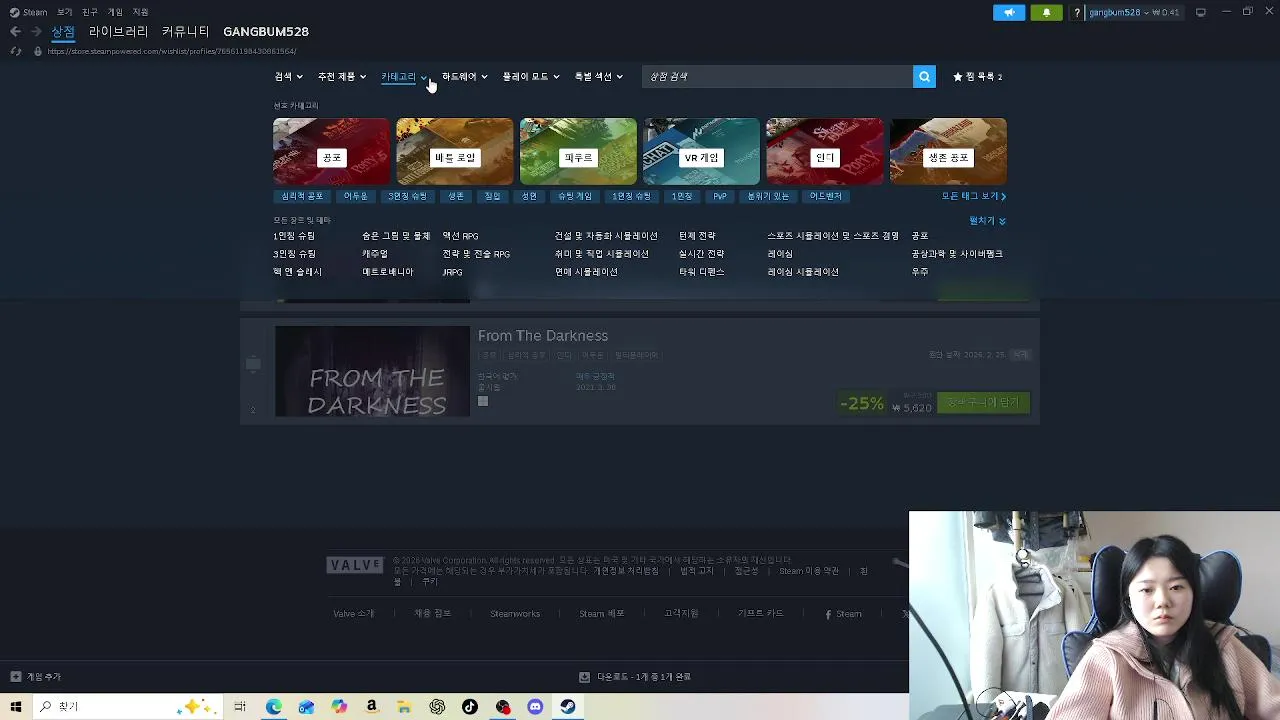Open Discord from the taskbar

(535, 707)
